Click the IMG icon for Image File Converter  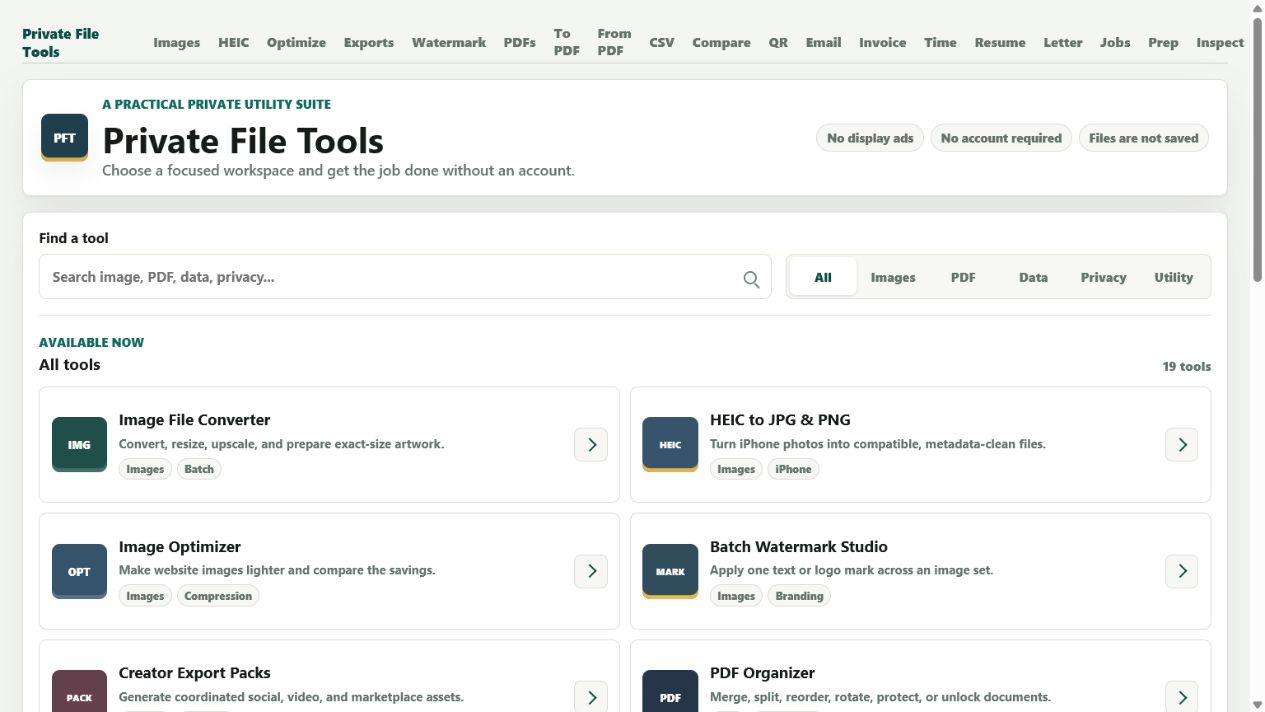tap(79, 444)
